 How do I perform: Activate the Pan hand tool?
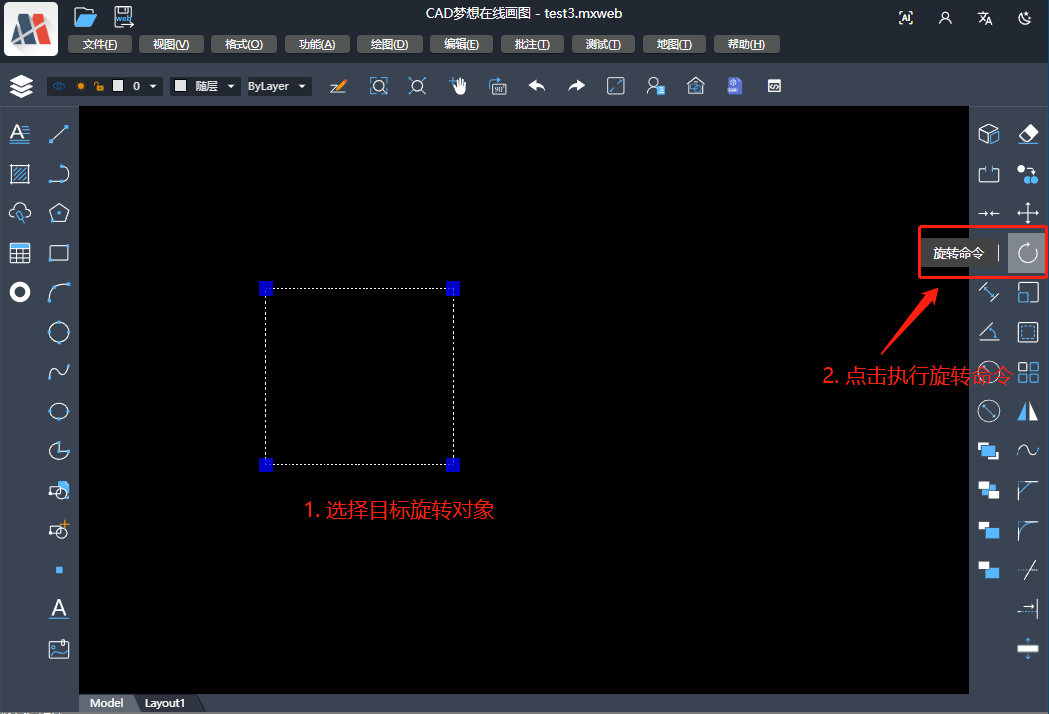click(x=458, y=86)
